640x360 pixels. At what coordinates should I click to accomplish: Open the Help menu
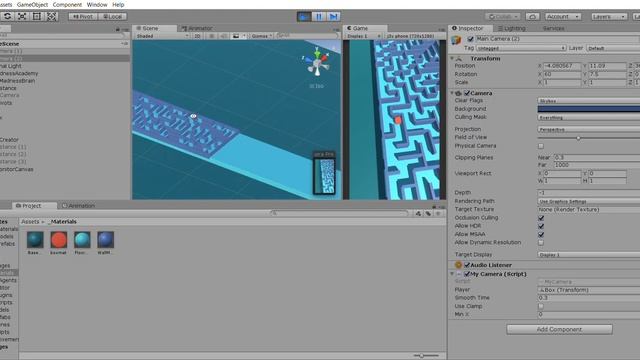coord(118,4)
